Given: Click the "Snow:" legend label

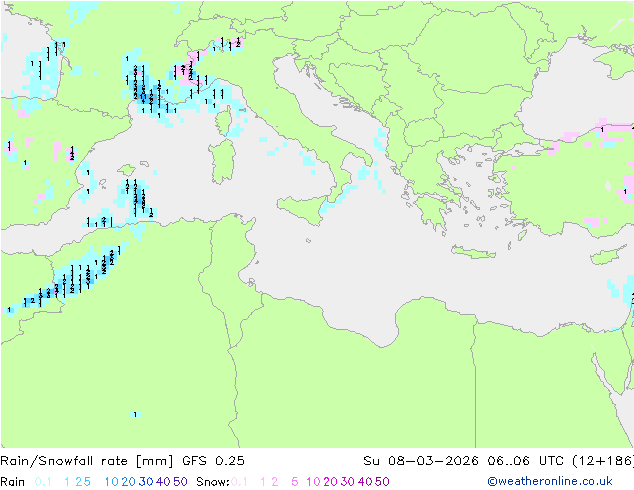Looking at the screenshot, I should point(213,482).
